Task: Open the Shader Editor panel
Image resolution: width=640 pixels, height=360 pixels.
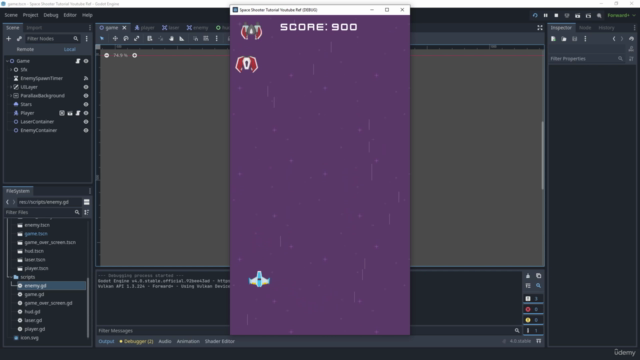Action: pos(220,341)
